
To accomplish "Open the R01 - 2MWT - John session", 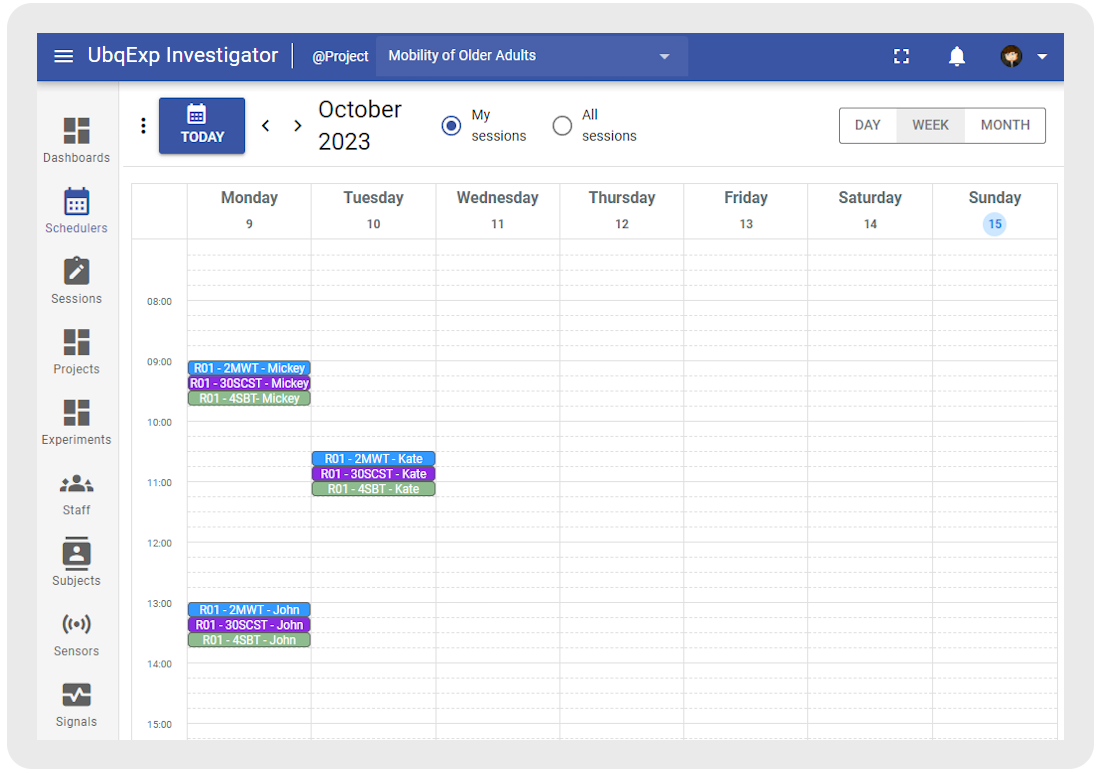I will [x=249, y=610].
